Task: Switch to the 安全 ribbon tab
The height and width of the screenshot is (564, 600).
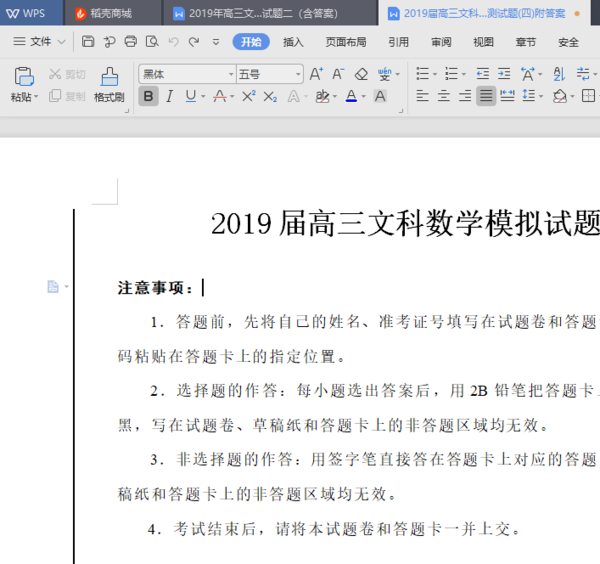Action: coord(568,42)
